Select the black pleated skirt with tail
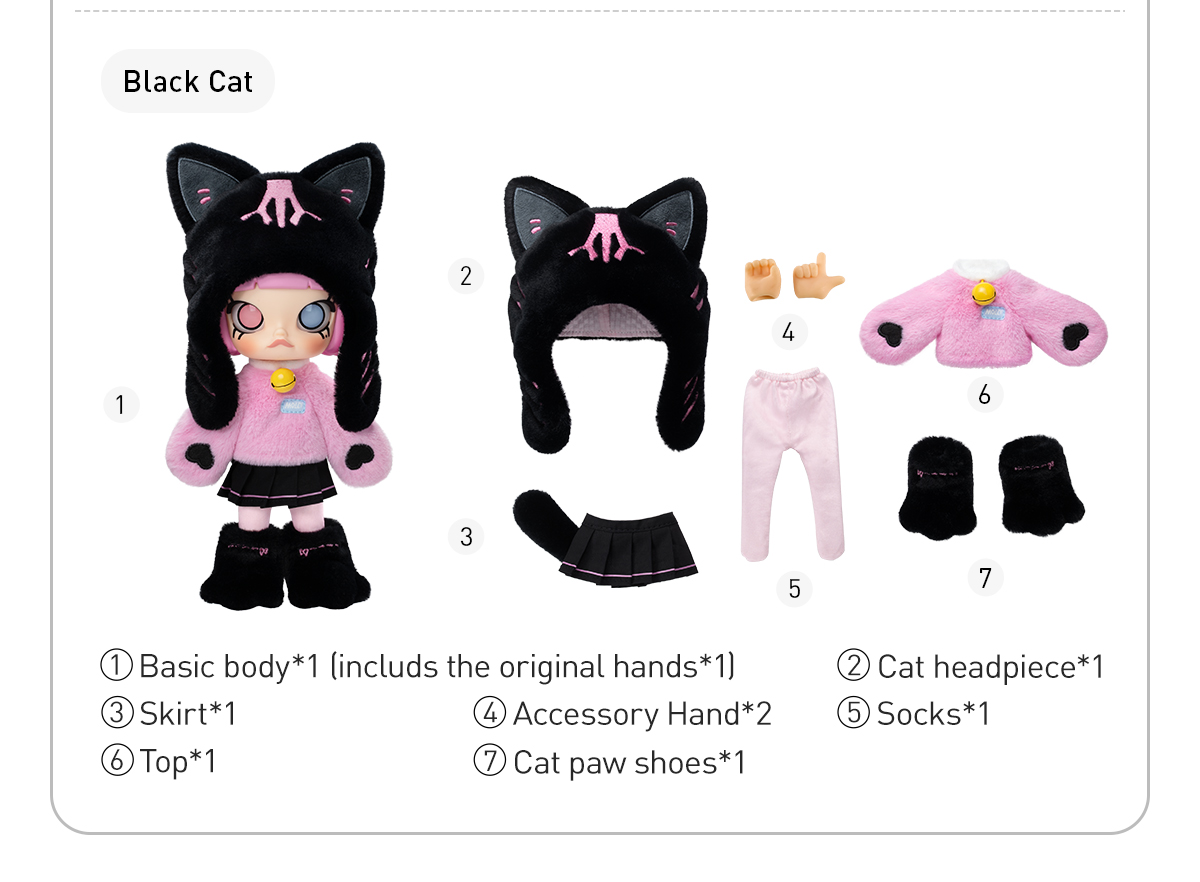 click(x=603, y=538)
